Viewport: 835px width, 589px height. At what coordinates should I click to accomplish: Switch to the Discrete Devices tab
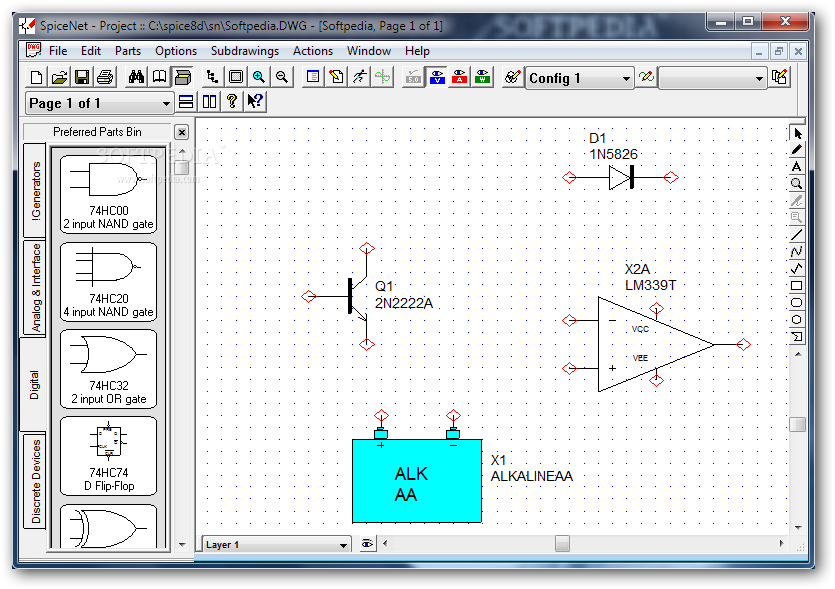click(35, 481)
